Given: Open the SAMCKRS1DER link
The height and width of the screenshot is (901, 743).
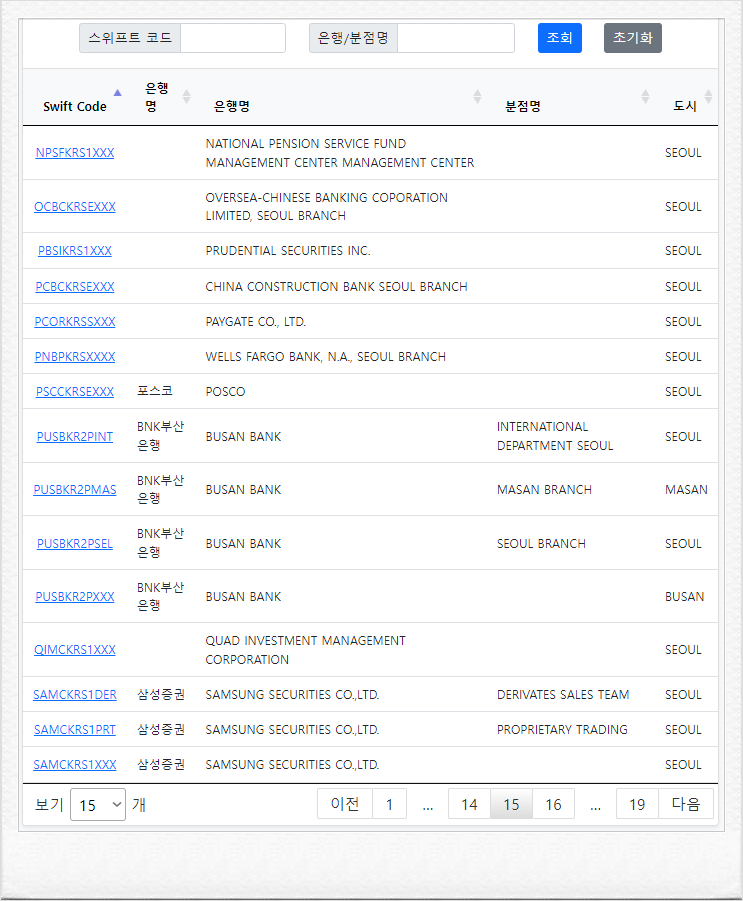Looking at the screenshot, I should tap(75, 695).
